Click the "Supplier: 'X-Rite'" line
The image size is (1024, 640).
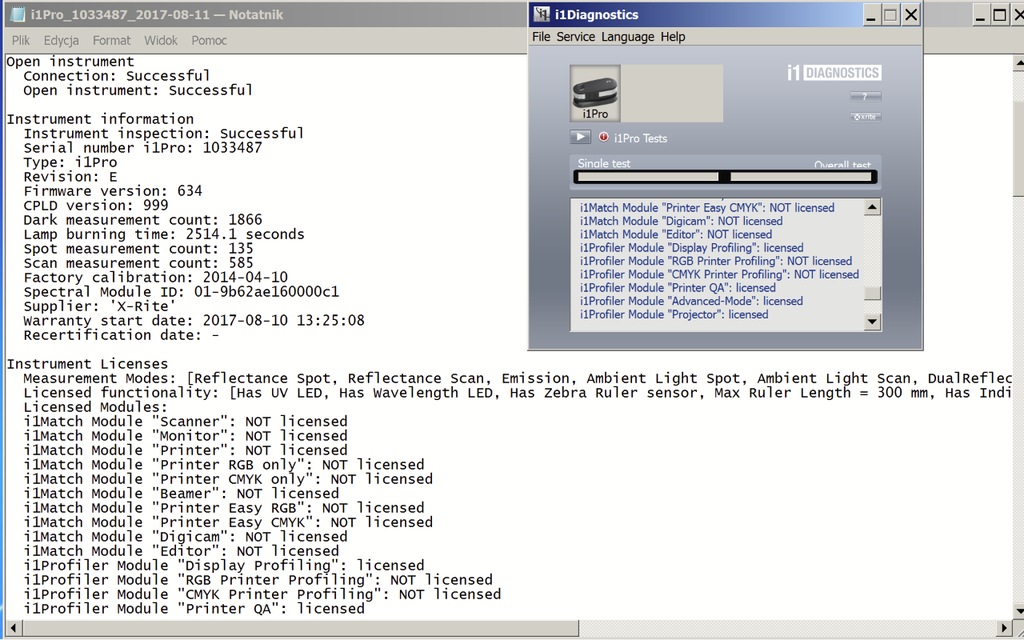99,306
